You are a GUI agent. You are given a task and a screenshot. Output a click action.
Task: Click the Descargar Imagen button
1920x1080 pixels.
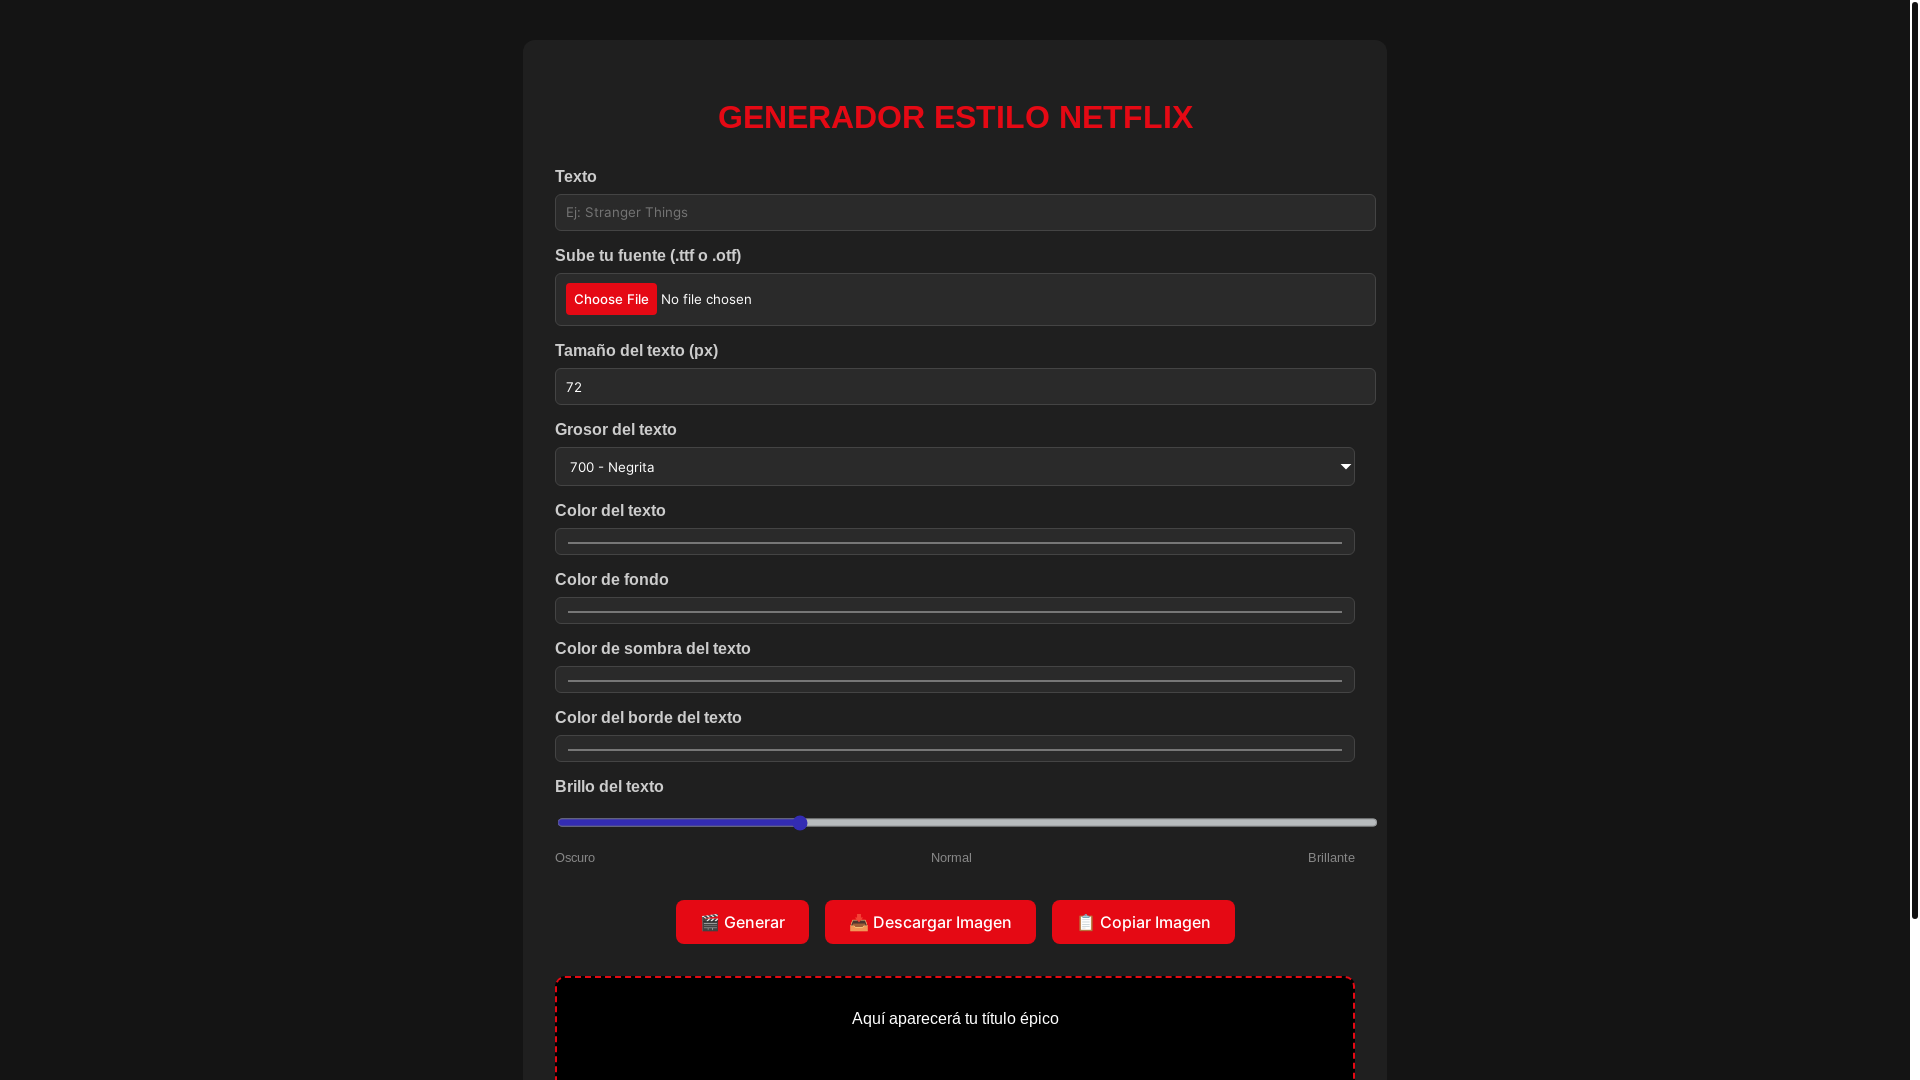[x=930, y=922]
